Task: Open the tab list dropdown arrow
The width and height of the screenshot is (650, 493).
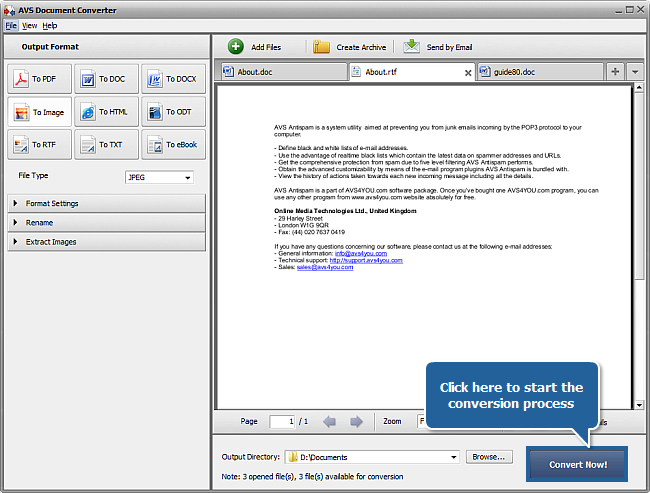Action: [635, 71]
